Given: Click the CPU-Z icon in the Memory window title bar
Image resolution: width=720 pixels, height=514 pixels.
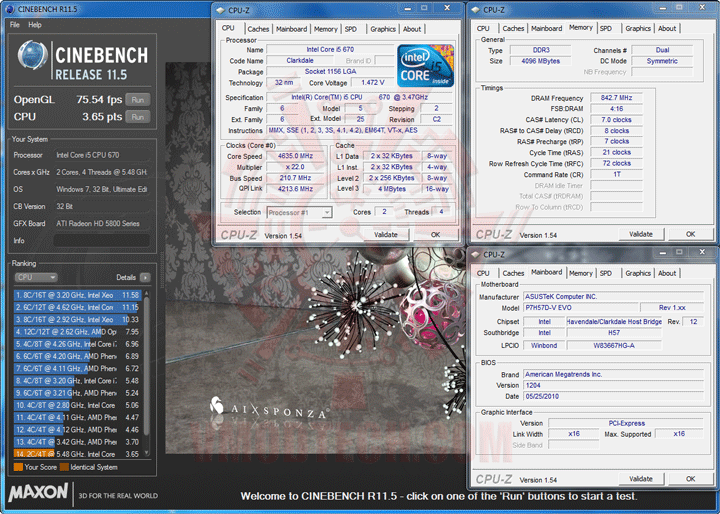Looking at the screenshot, I should click(x=476, y=10).
